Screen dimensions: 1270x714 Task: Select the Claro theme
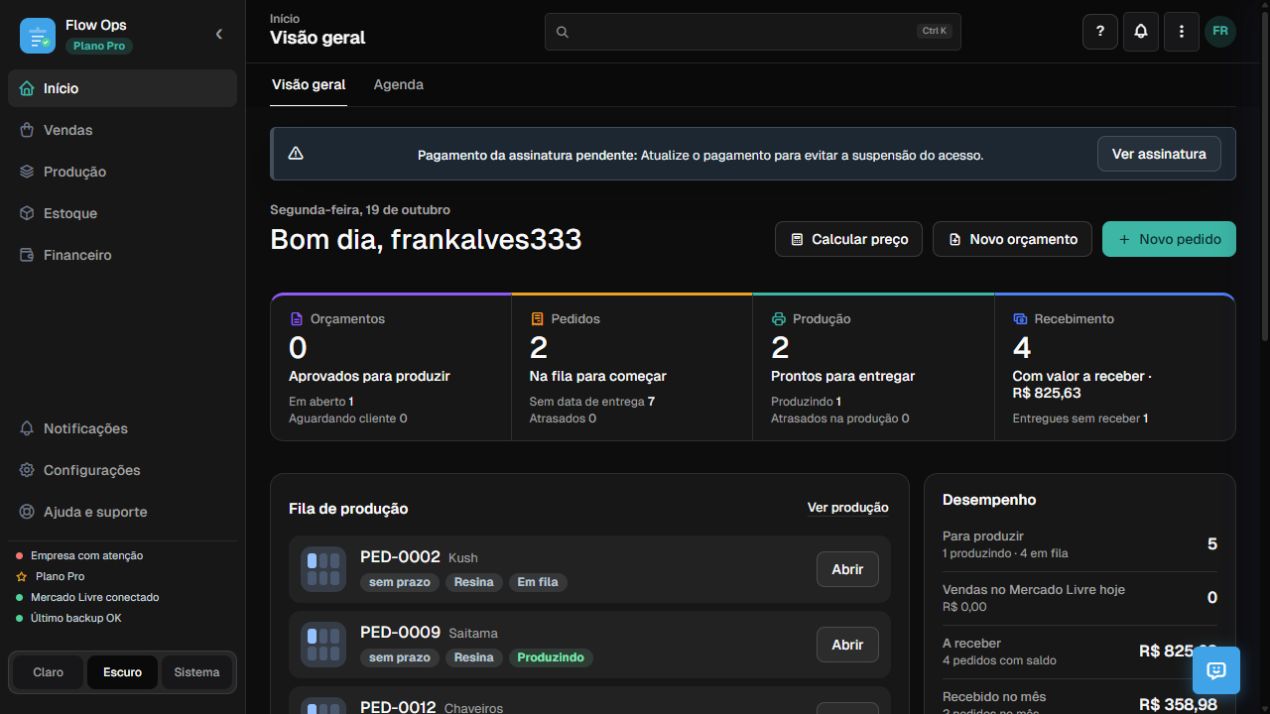coord(48,672)
